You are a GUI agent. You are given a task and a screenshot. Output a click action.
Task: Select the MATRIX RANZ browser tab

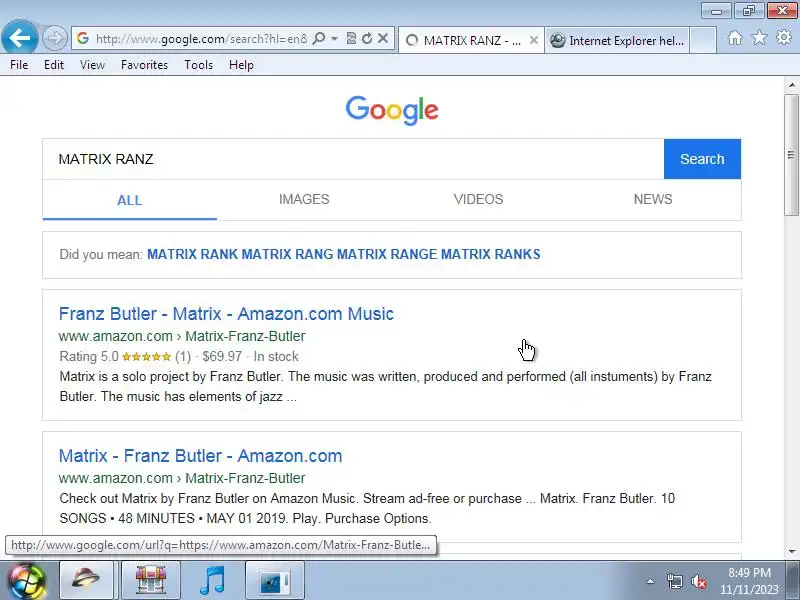471,40
